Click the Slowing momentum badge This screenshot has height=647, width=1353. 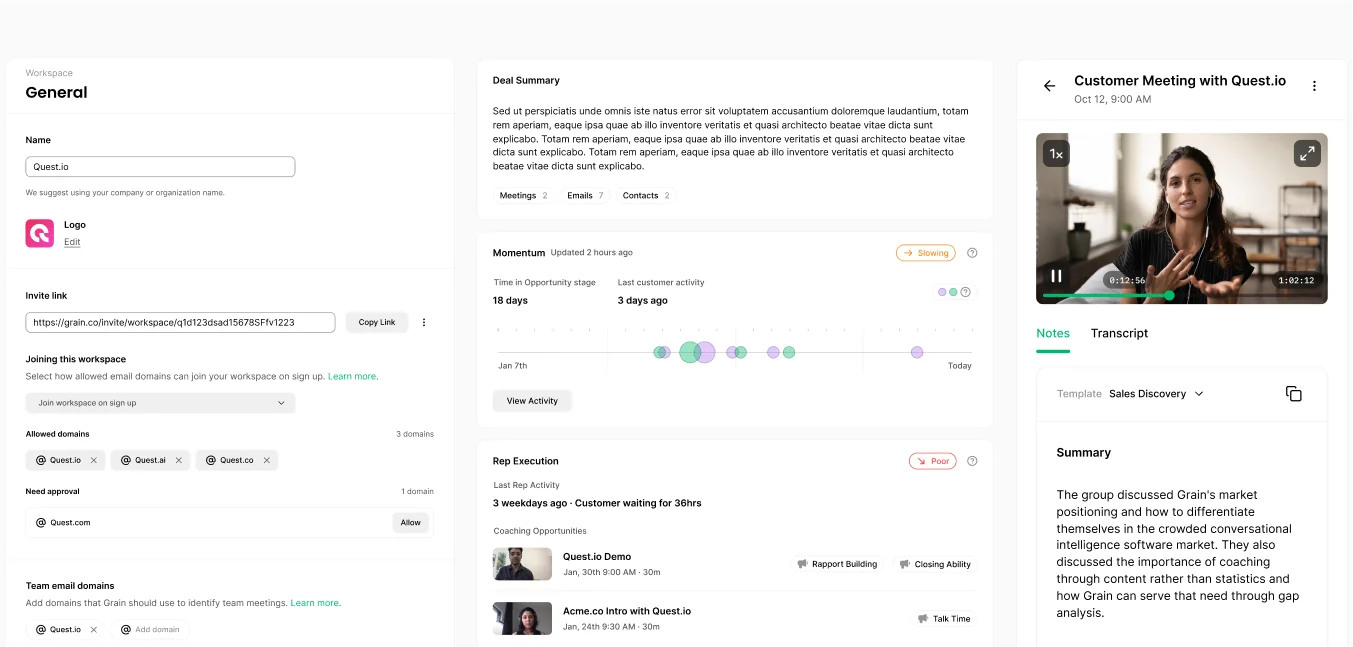point(926,253)
